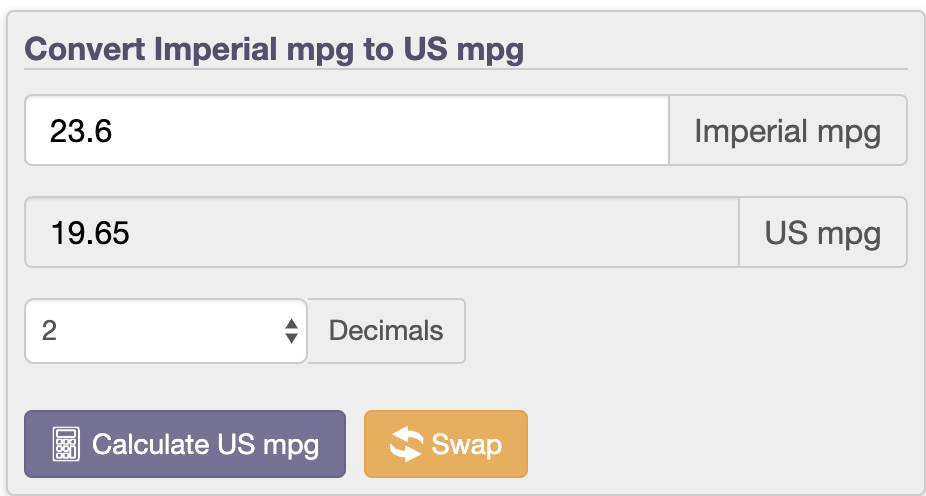Focus the Imperial mpg input field

tap(346, 130)
